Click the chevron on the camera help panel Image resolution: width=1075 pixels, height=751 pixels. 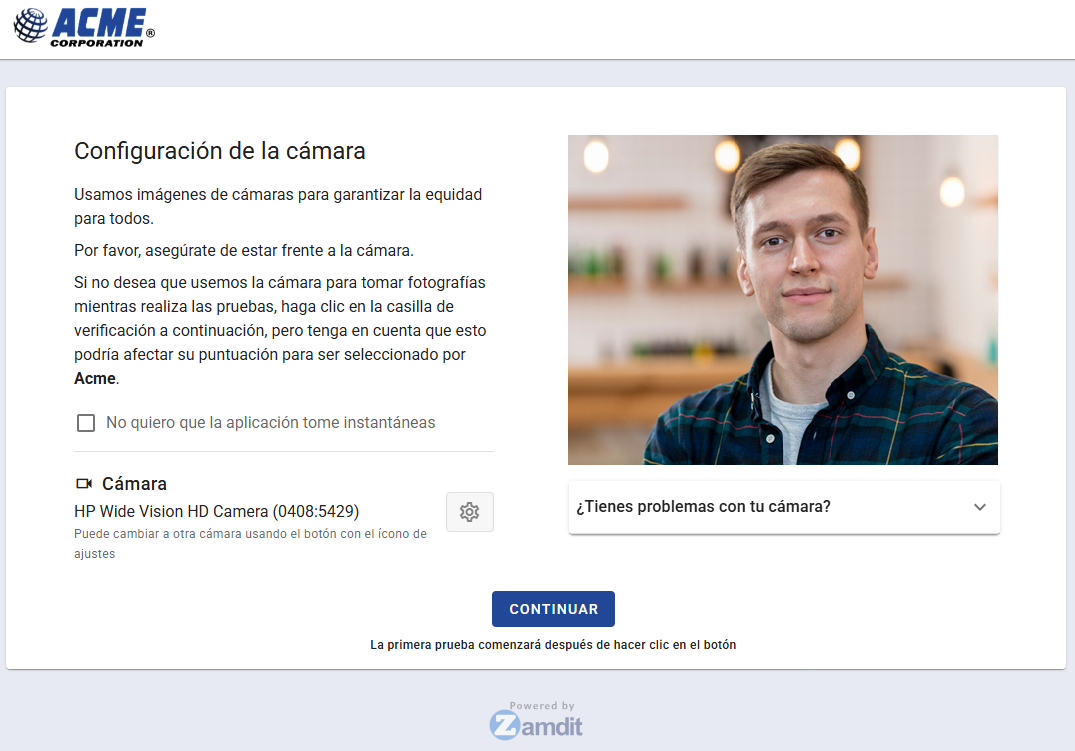coord(980,507)
